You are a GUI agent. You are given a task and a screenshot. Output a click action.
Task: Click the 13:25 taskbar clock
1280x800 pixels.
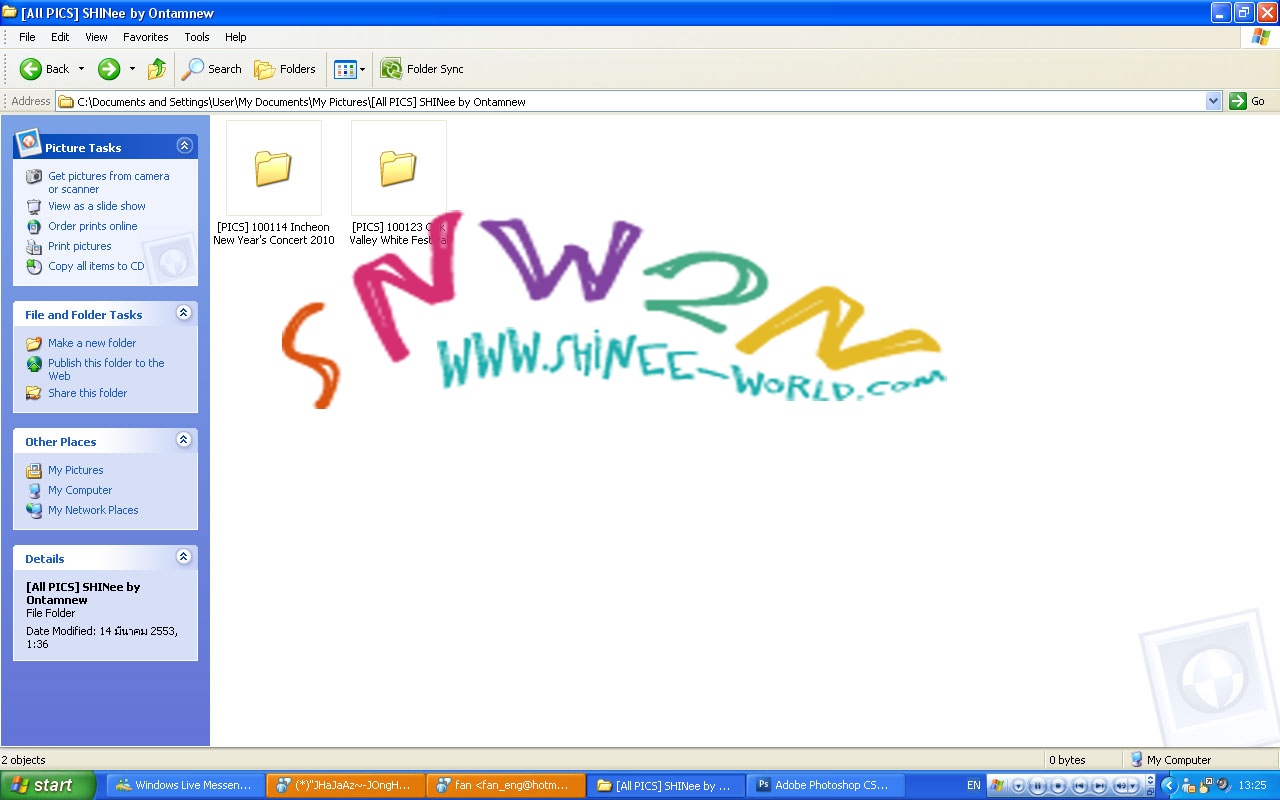click(x=1252, y=786)
